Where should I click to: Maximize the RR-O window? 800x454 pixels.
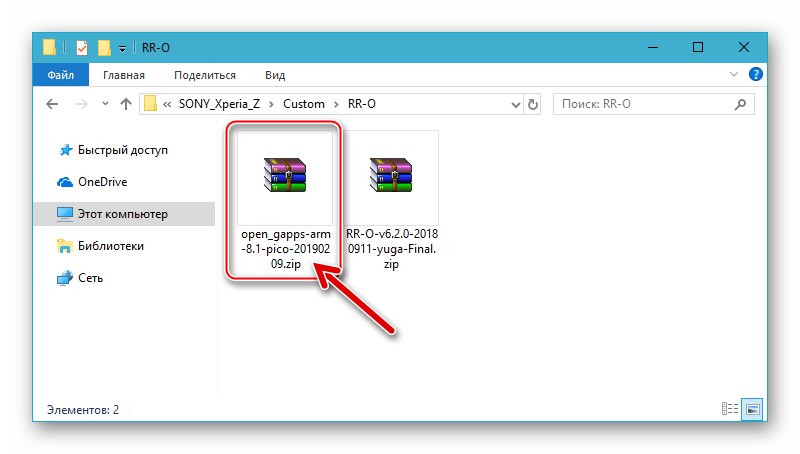click(698, 47)
